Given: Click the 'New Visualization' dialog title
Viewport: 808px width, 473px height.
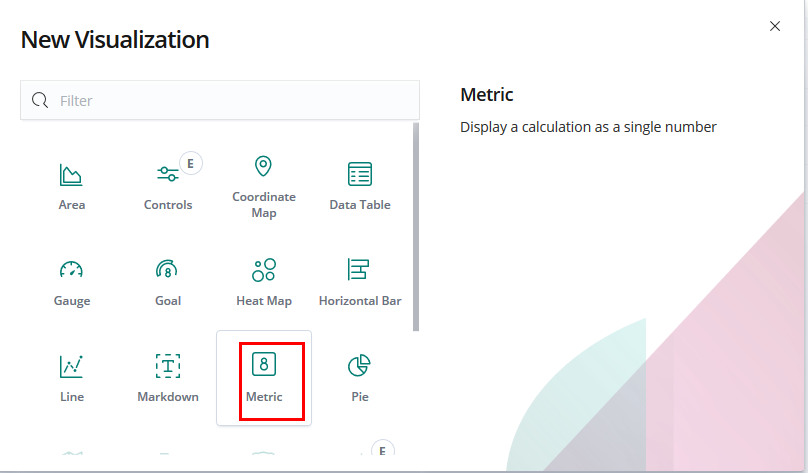Looking at the screenshot, I should pyautogui.click(x=115, y=40).
